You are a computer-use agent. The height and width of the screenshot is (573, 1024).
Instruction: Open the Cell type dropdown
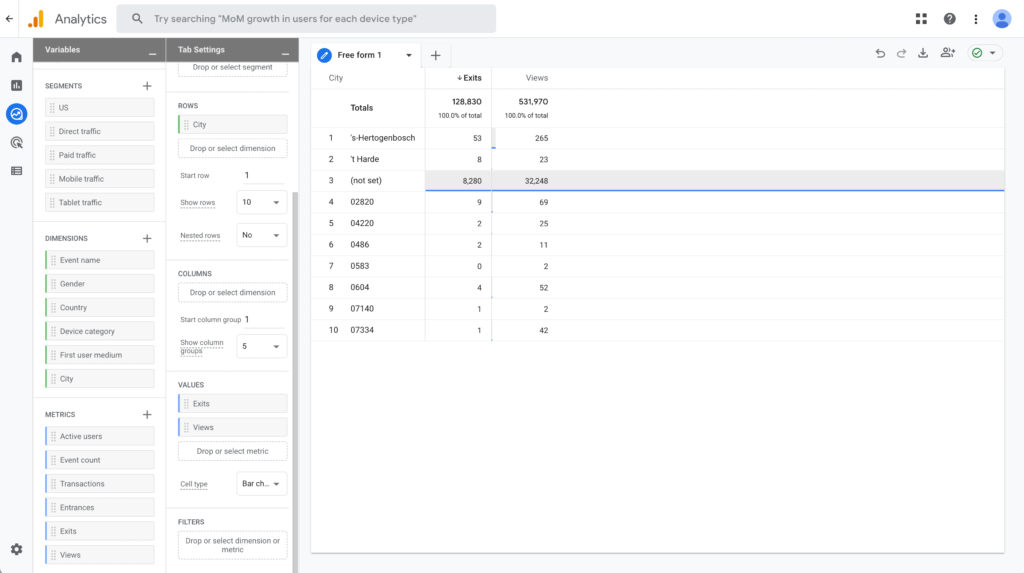click(262, 484)
